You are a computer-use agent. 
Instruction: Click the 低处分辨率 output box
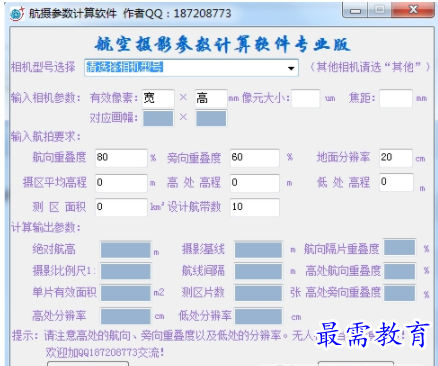click(258, 316)
